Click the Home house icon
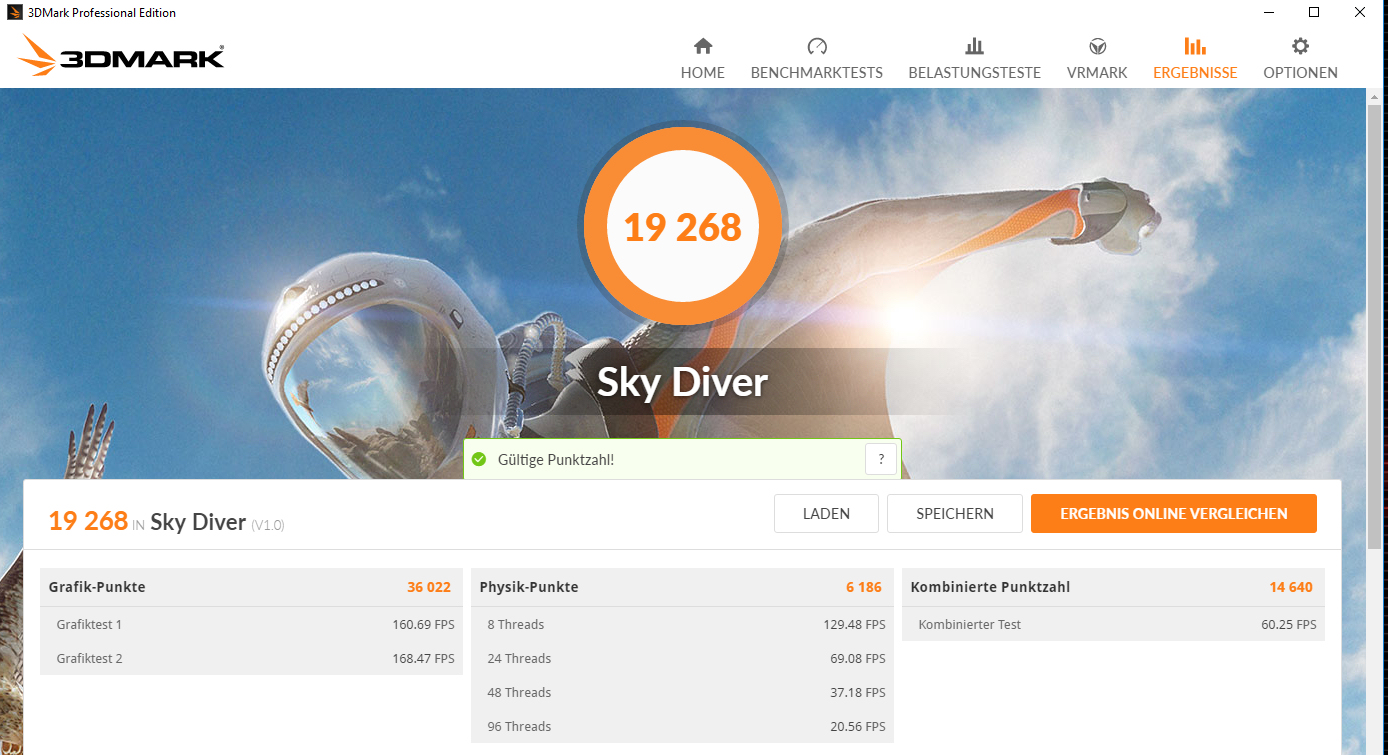The image size is (1388, 755). (703, 46)
